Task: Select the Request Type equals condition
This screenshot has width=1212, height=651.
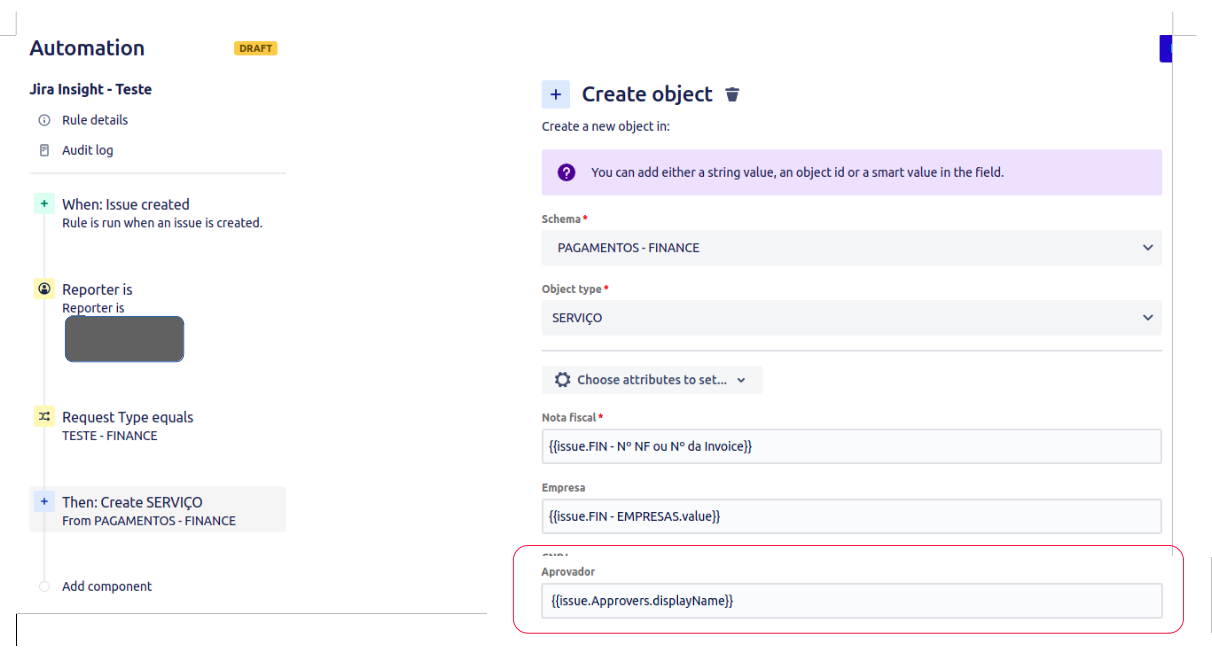Action: [128, 417]
